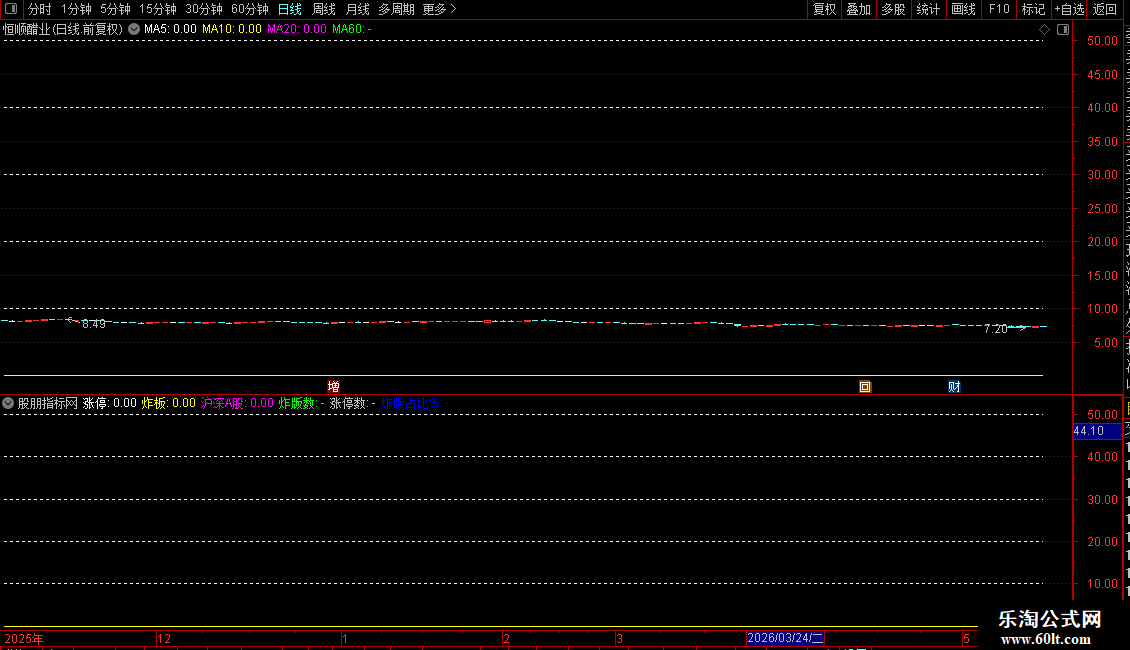Viewport: 1130px width, 650px height.
Task: Click the 标记 mark button
Action: point(1033,9)
